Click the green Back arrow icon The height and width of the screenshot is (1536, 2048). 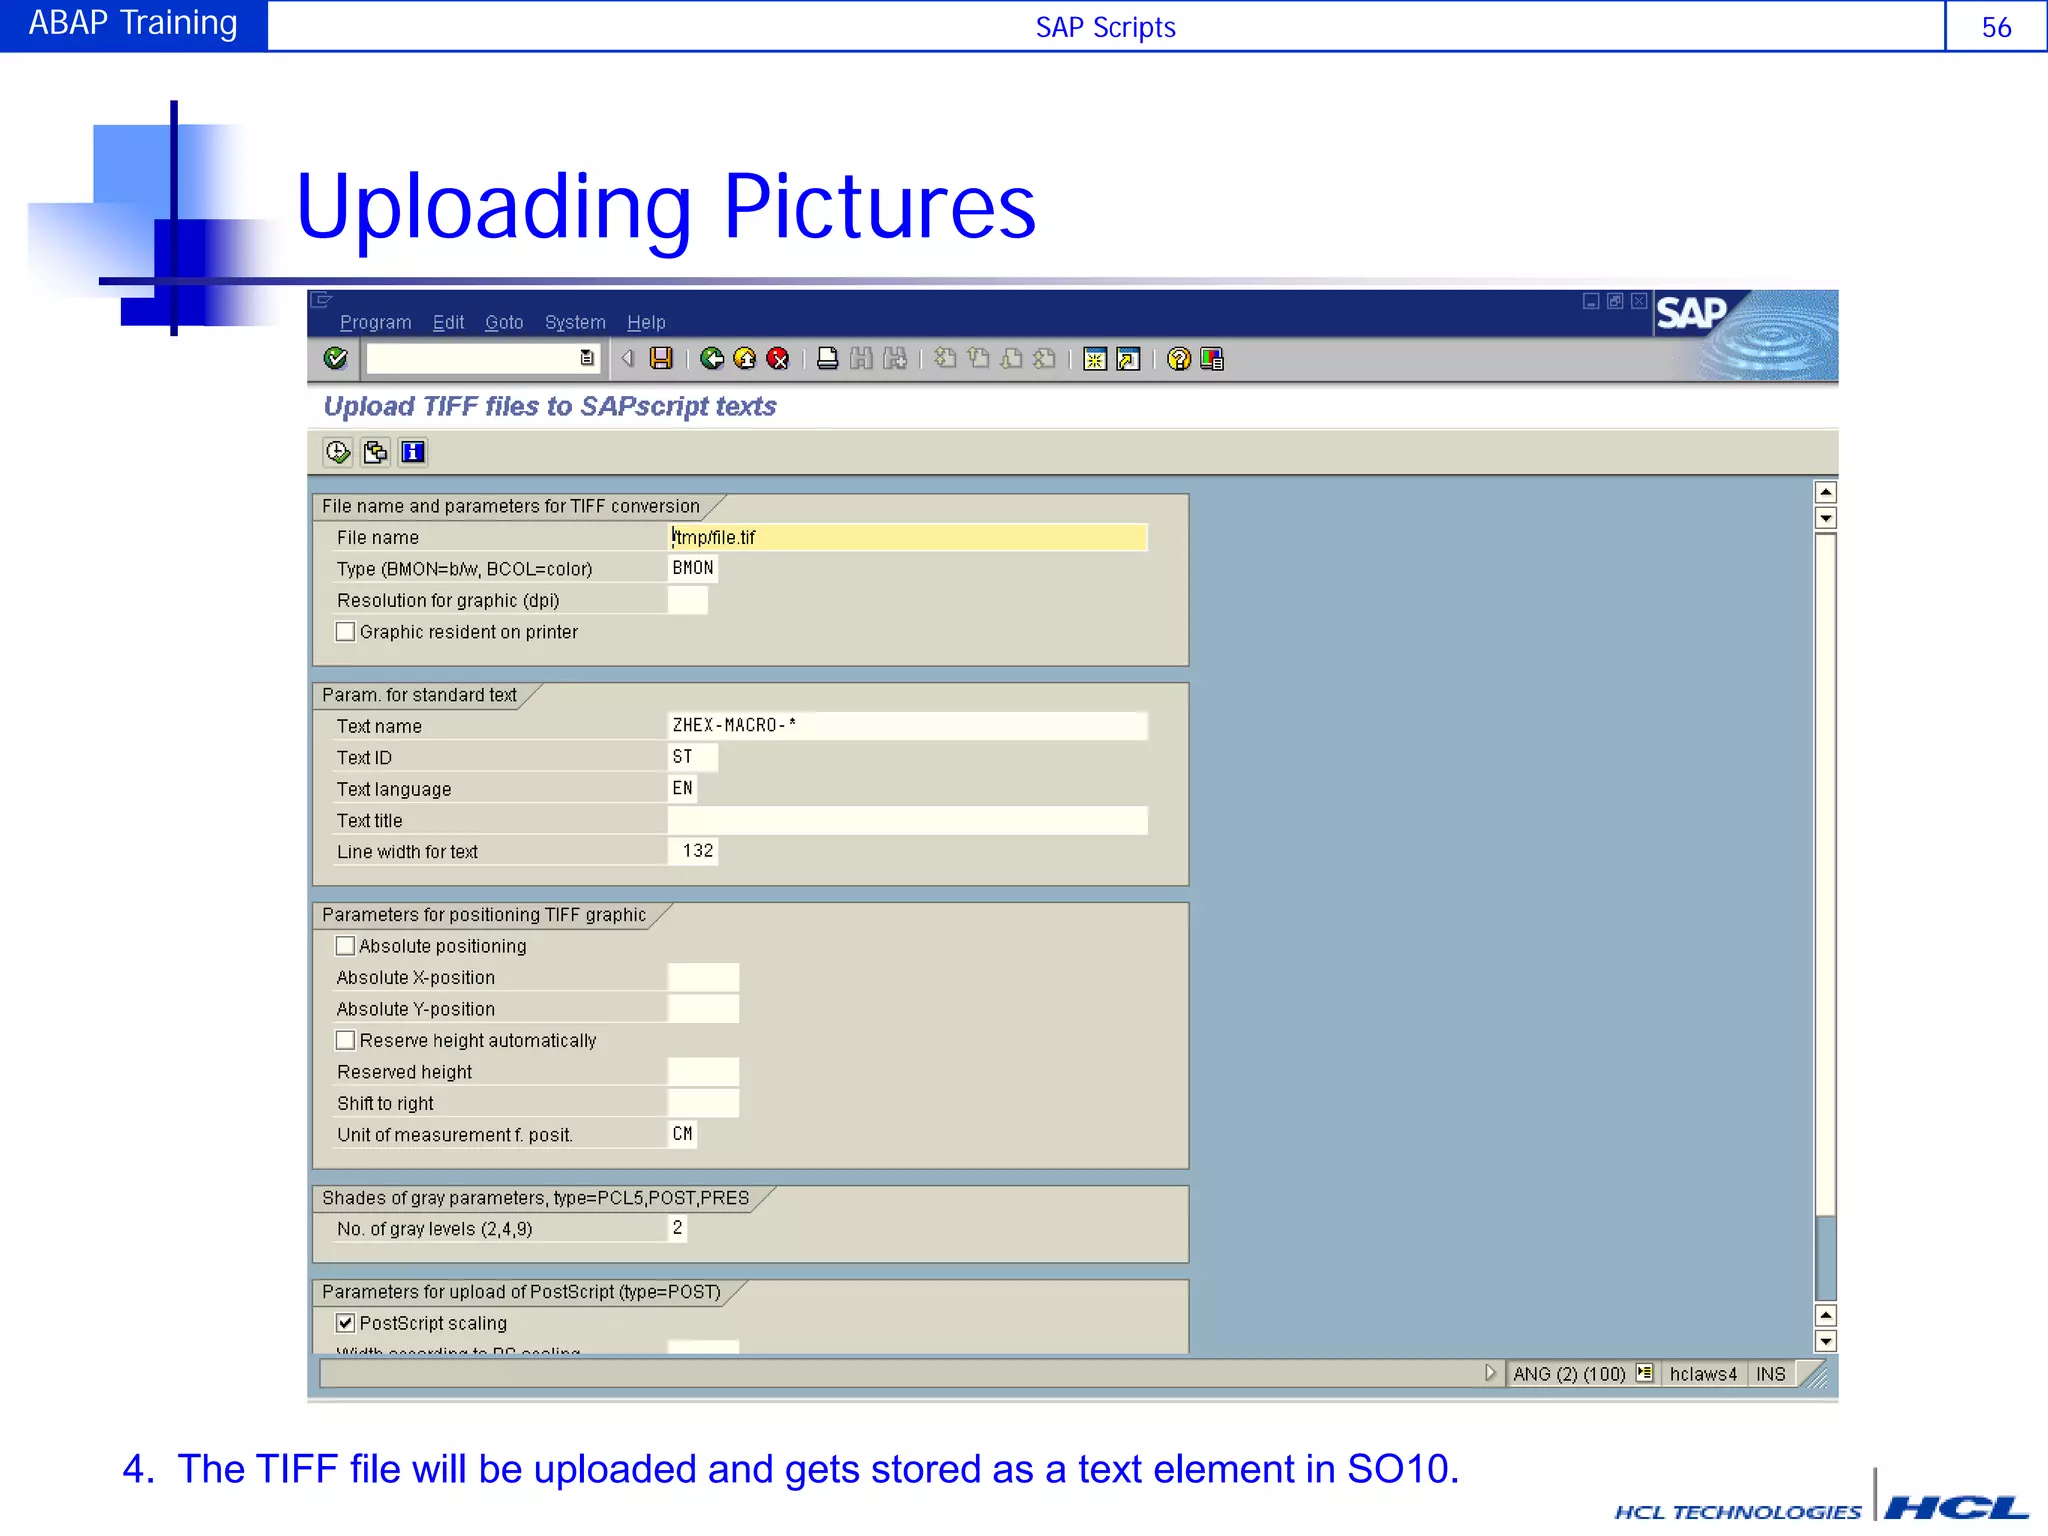pos(712,358)
